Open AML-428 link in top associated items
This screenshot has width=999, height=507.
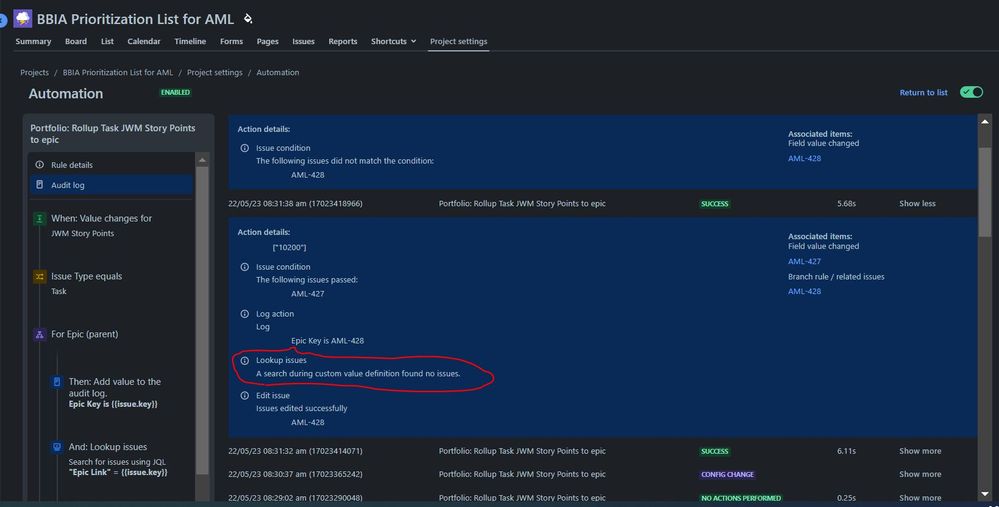pyautogui.click(x=804, y=159)
